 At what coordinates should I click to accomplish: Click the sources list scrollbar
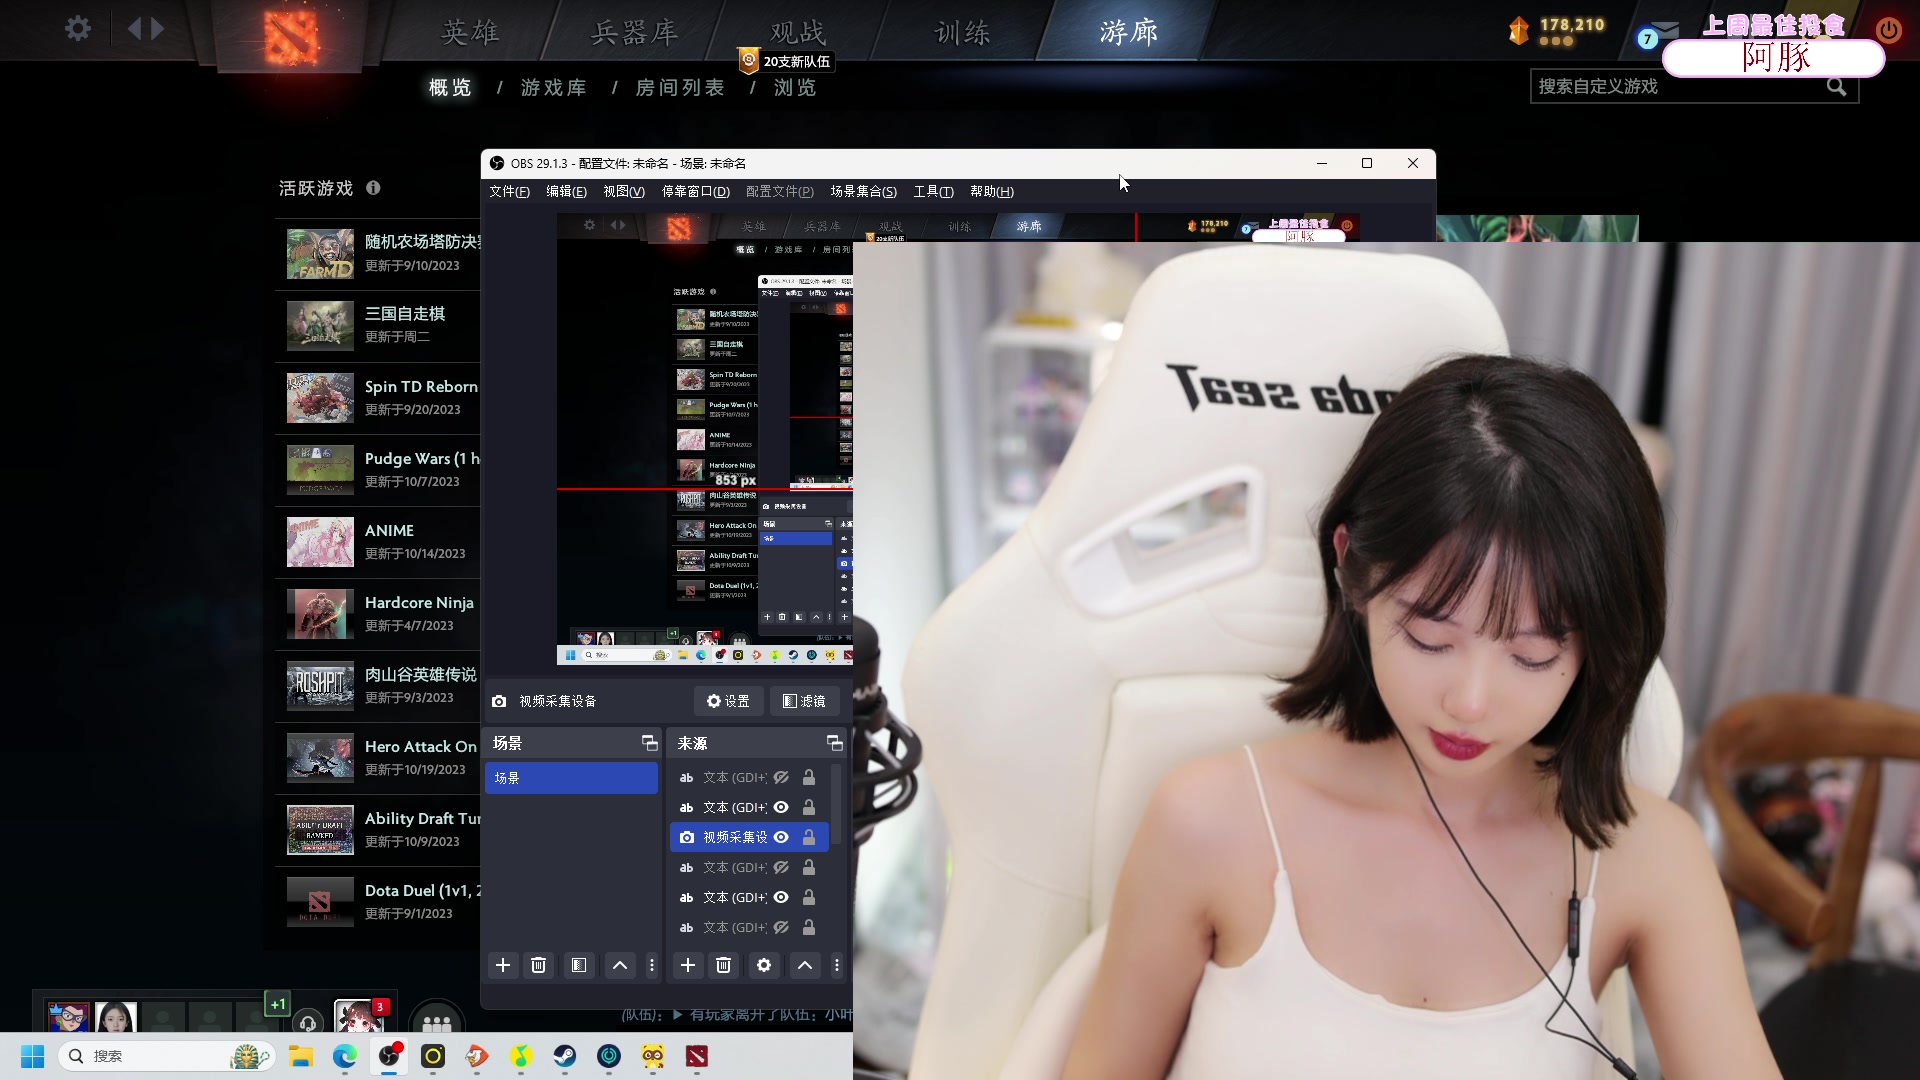836,806
